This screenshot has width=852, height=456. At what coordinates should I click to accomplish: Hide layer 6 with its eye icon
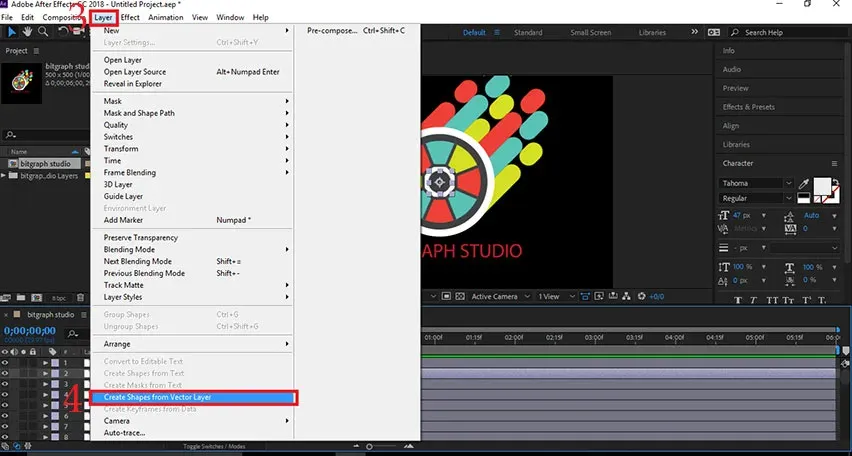click(x=5, y=416)
